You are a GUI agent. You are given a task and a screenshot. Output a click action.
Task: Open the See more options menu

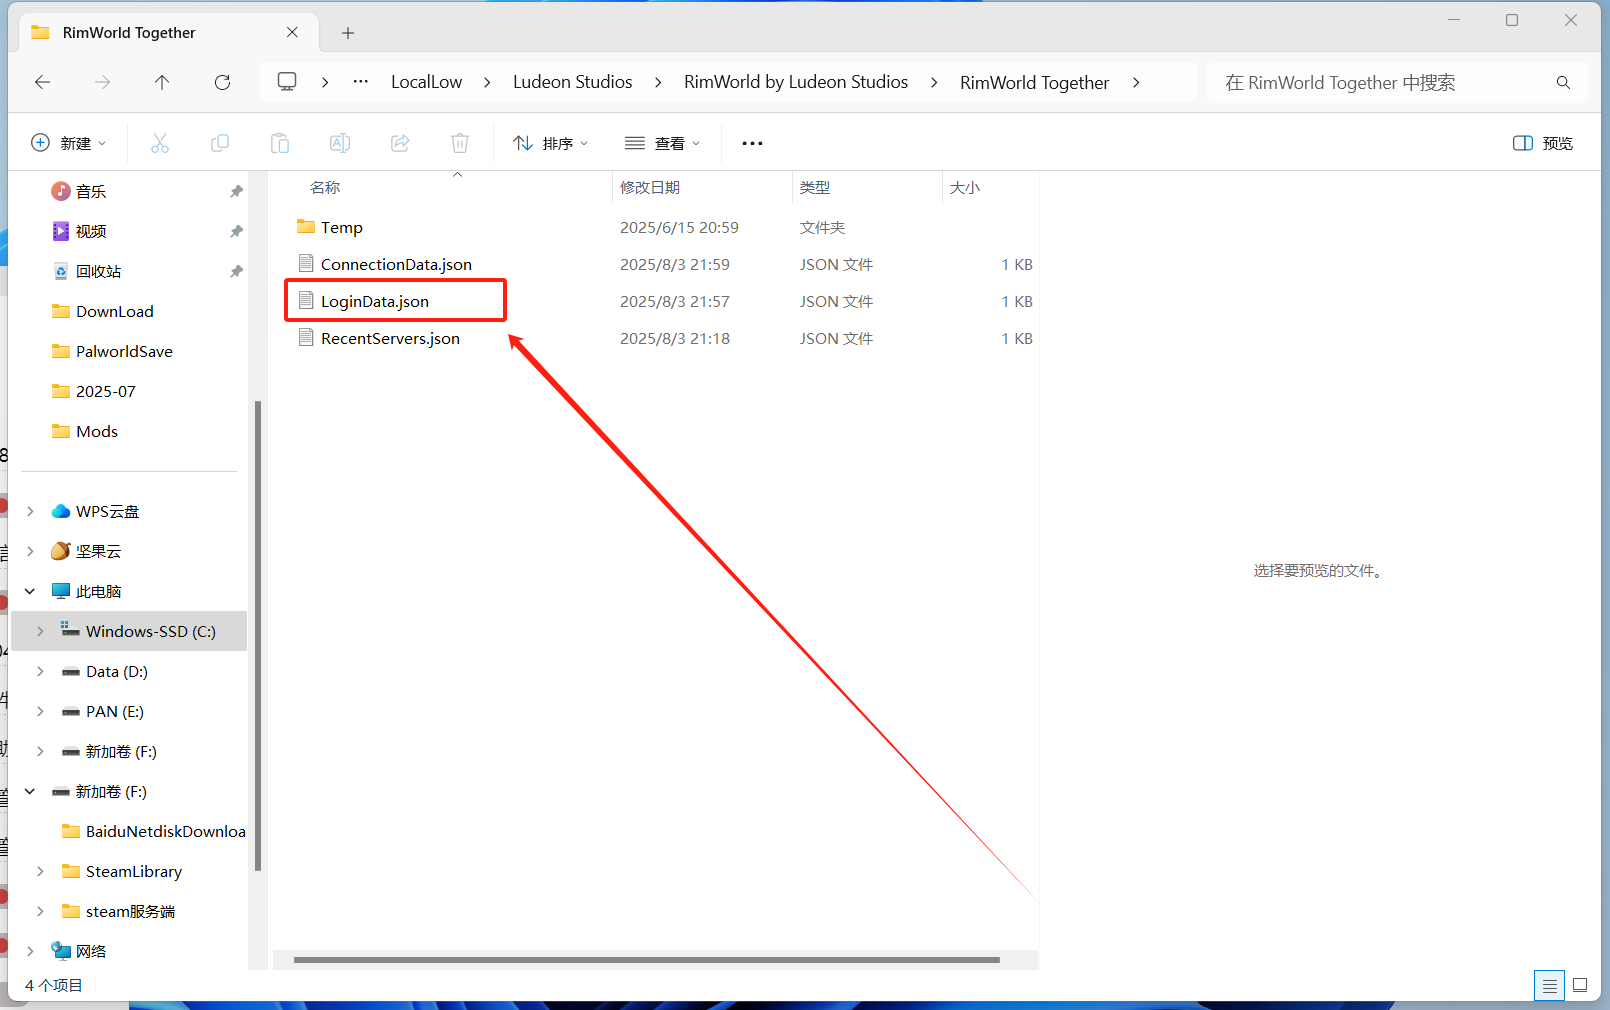[x=752, y=143]
